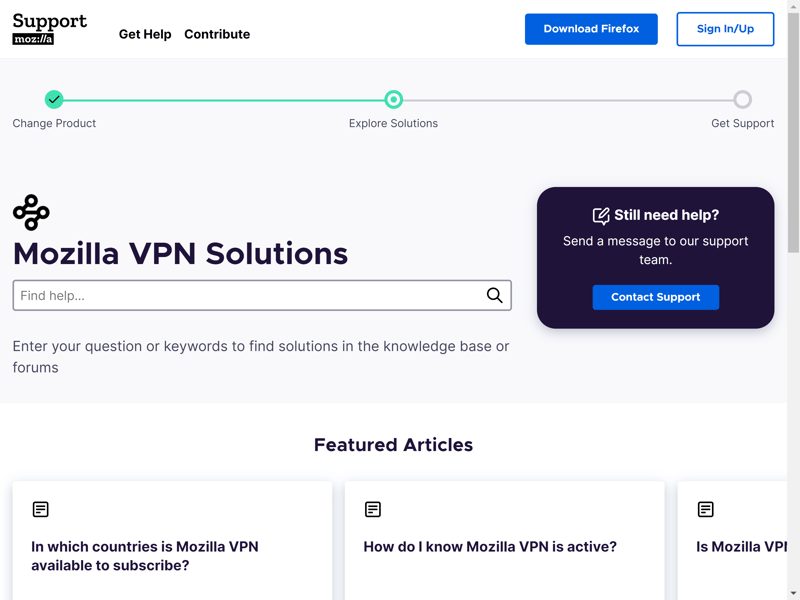Click the Mozilla VPN Solutions heading
Viewport: 800px width, 600px height.
(x=180, y=254)
